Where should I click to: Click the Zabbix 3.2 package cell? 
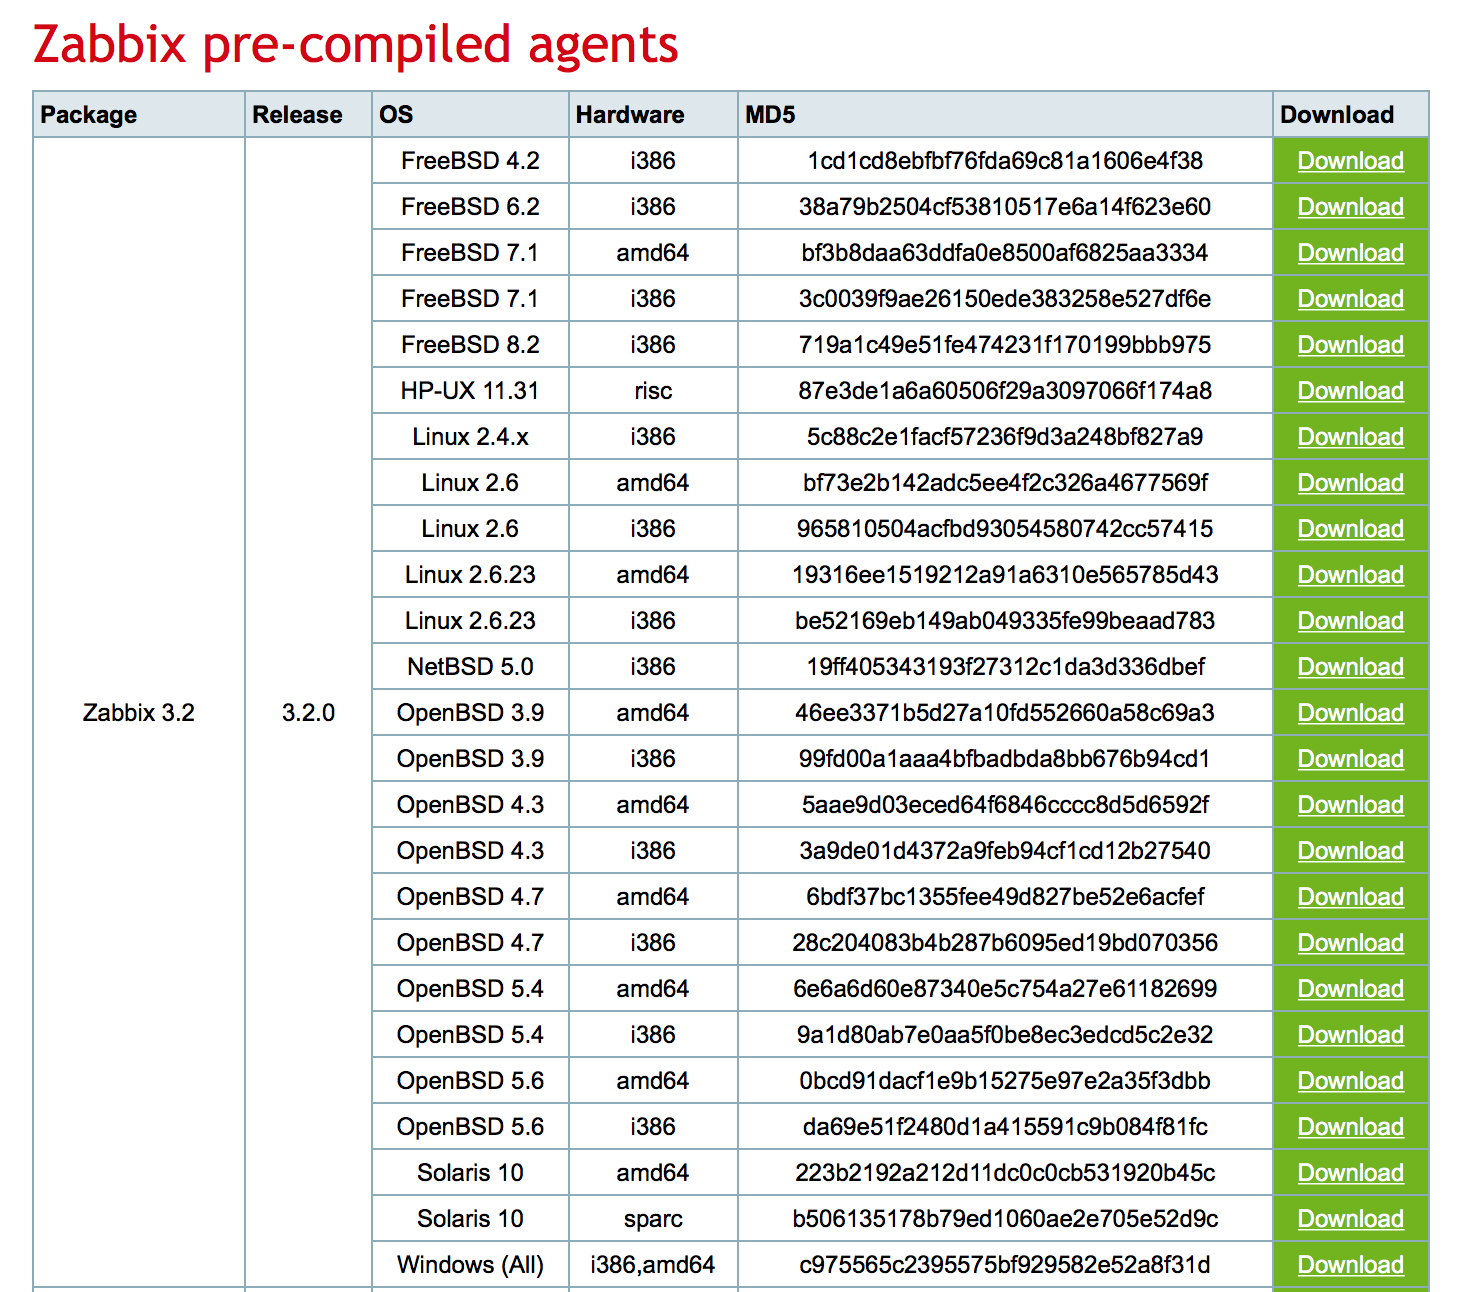(139, 713)
